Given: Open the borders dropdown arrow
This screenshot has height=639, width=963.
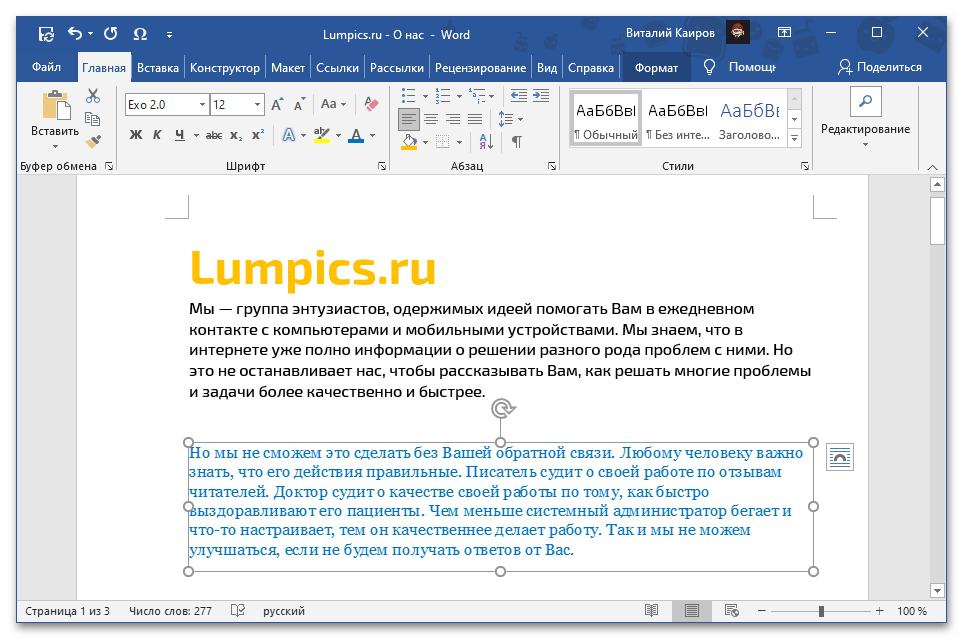Looking at the screenshot, I should coord(459,143).
